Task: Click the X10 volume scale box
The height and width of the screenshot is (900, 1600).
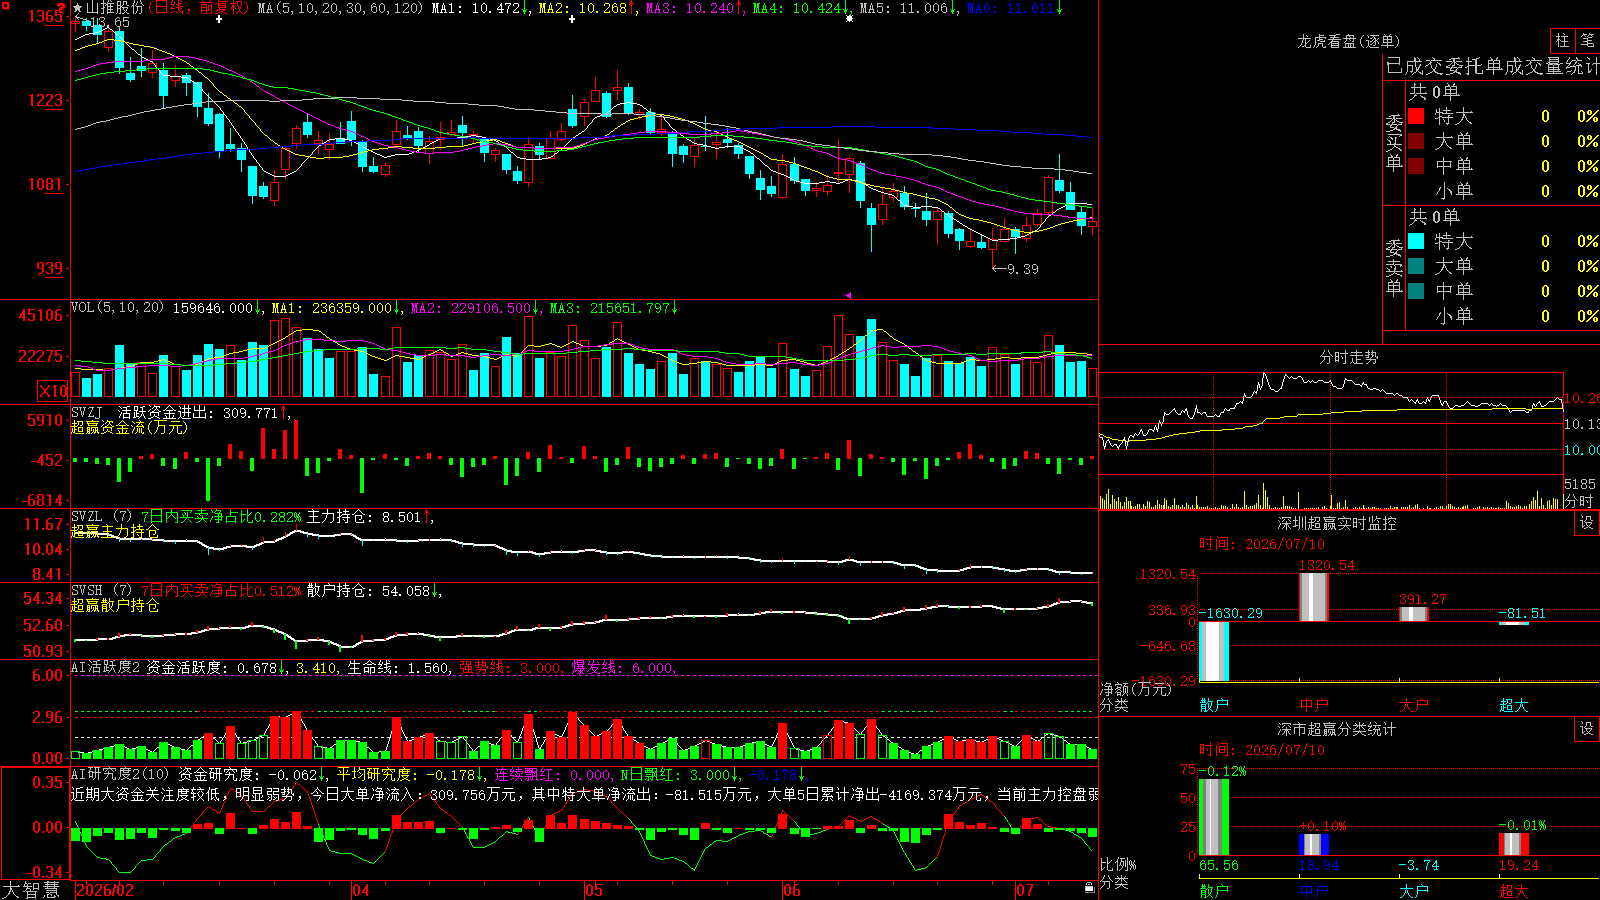Action: tap(53, 391)
